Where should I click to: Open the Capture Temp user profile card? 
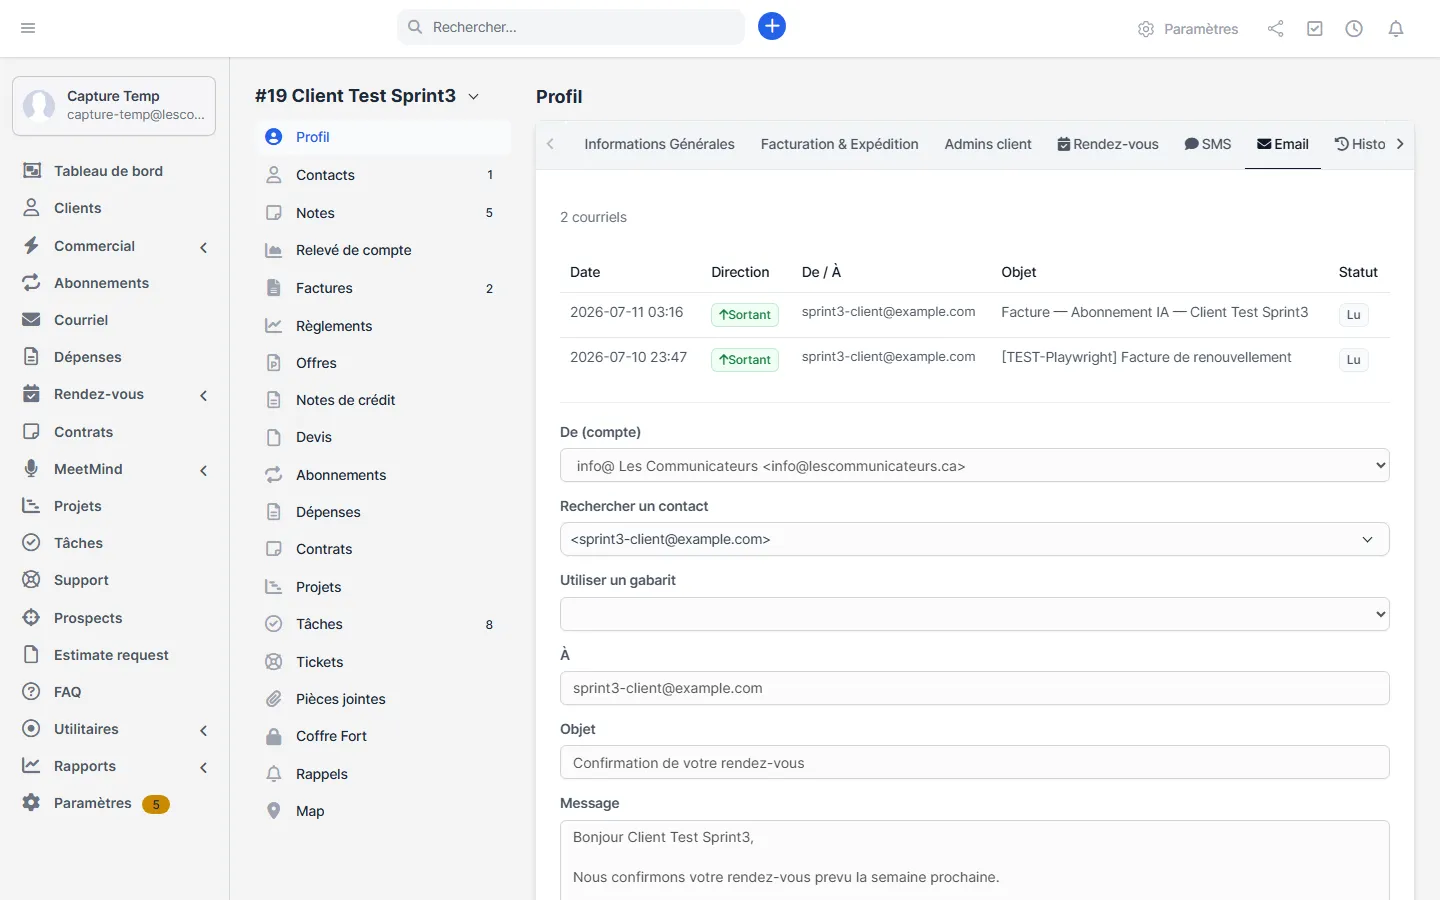coord(114,105)
